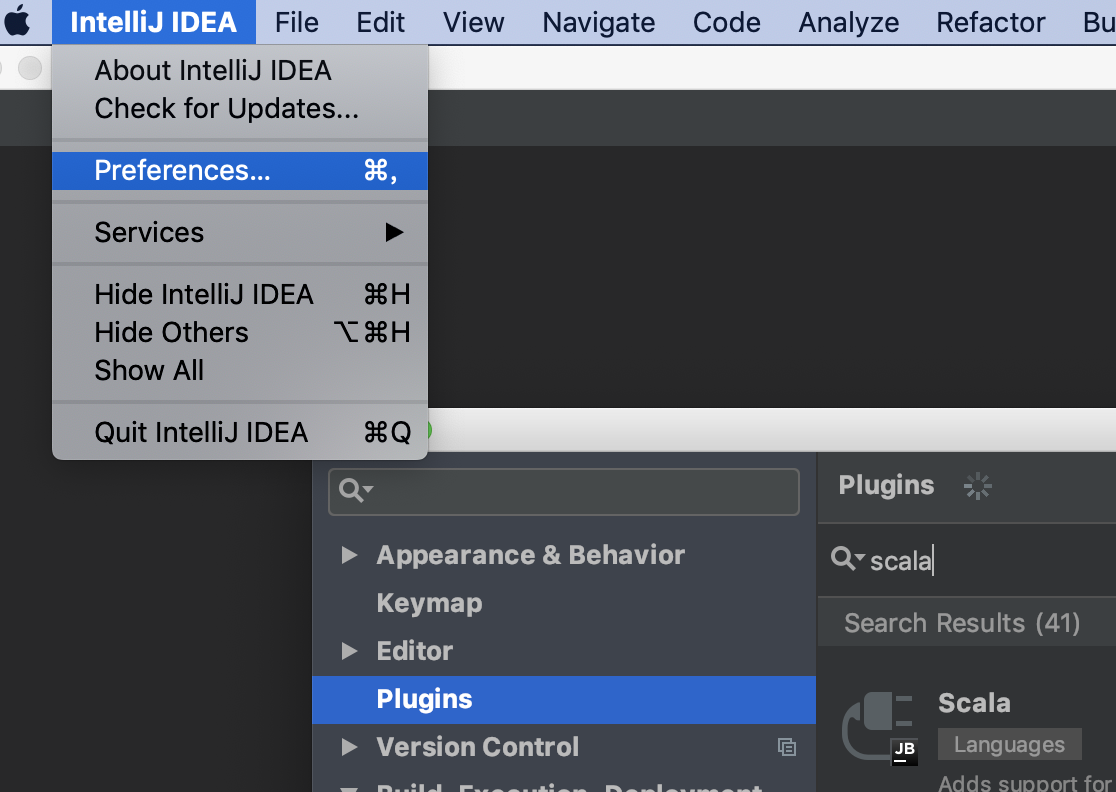Choose Check for Updates
This screenshot has width=1116, height=792.
226,108
